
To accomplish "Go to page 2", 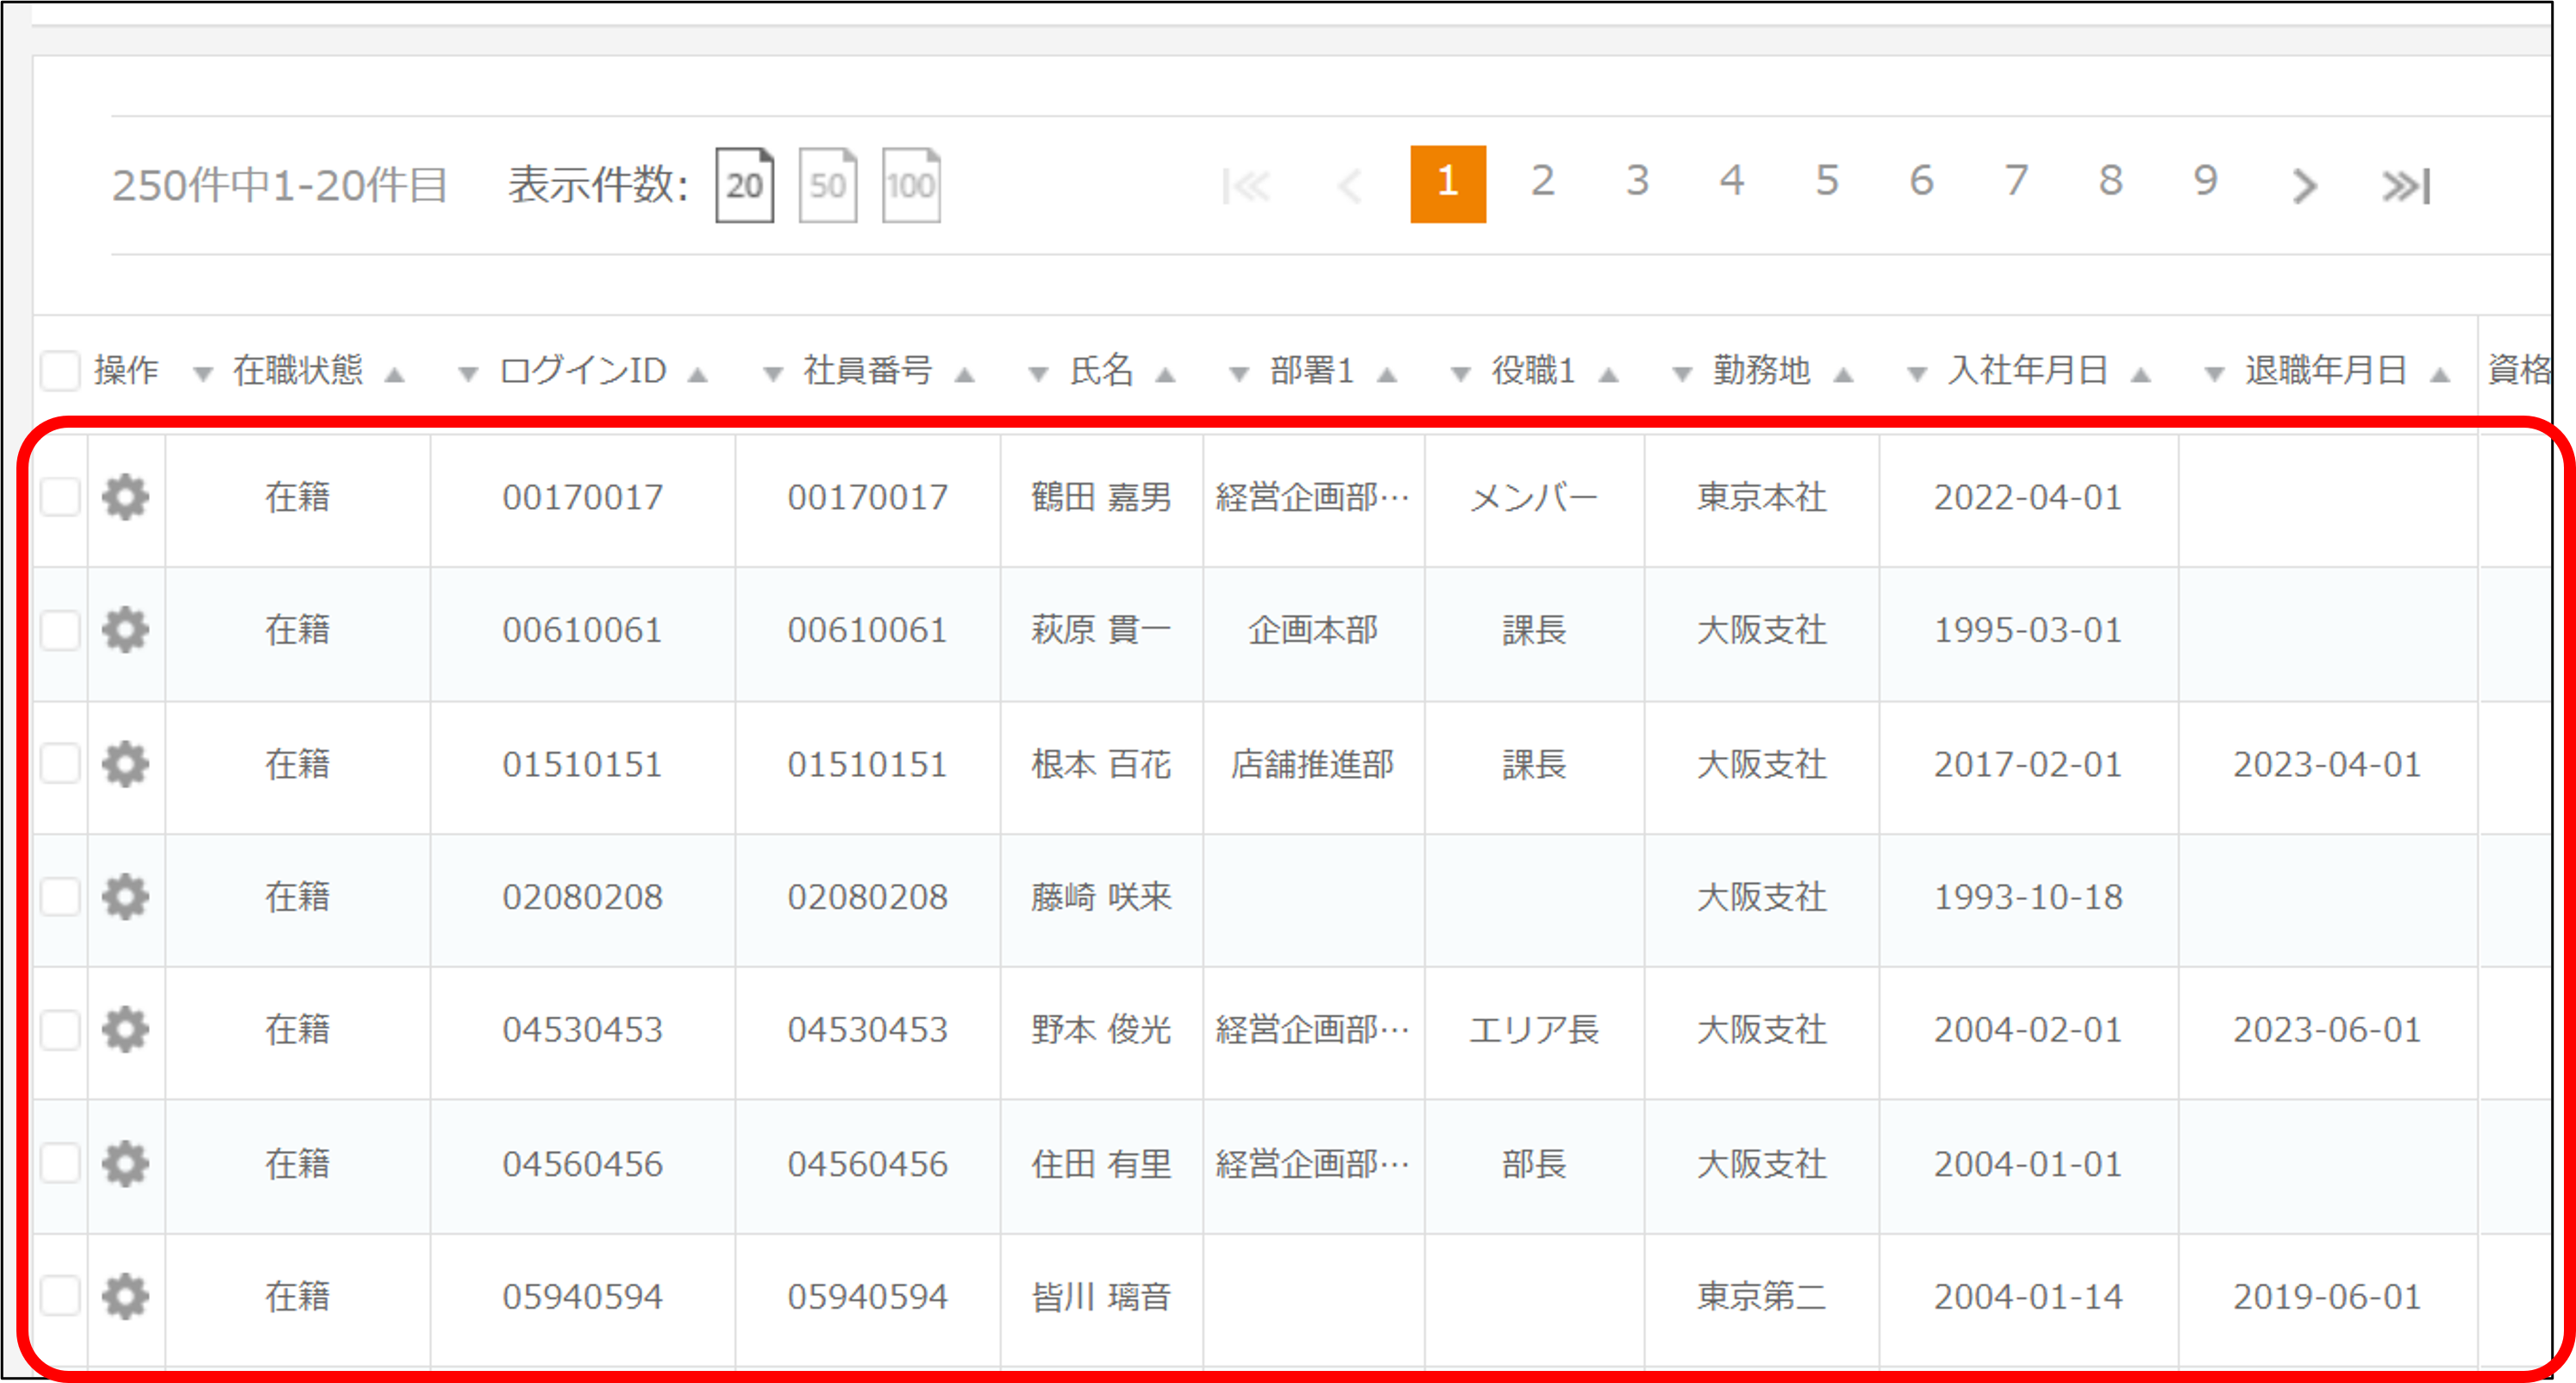I will click(1542, 182).
